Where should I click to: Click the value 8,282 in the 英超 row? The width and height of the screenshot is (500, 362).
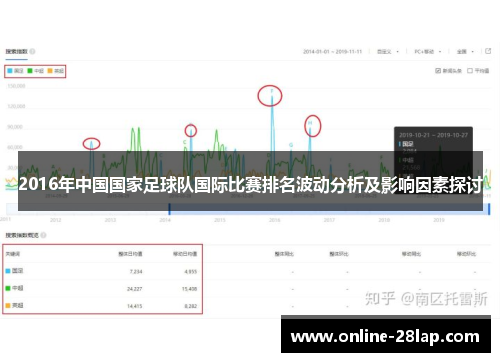click(x=191, y=306)
